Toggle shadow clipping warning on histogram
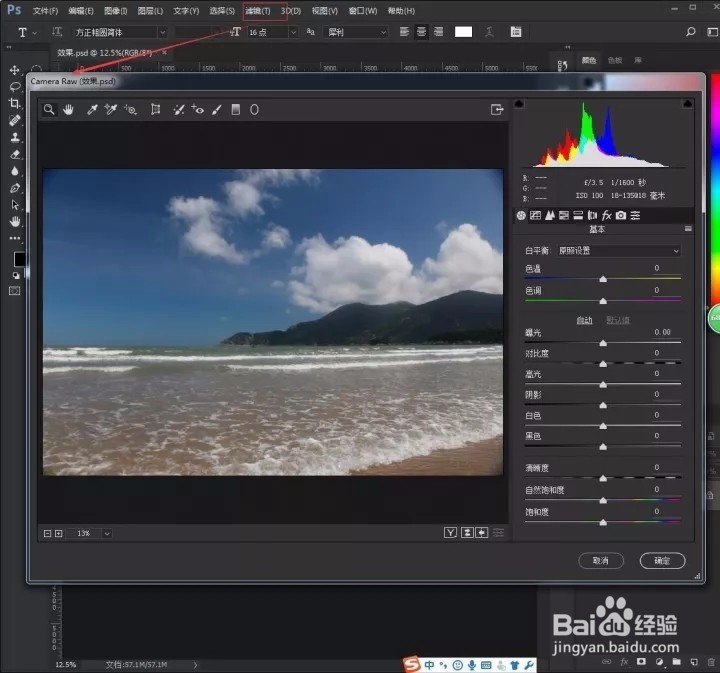720x673 pixels. tap(519, 103)
